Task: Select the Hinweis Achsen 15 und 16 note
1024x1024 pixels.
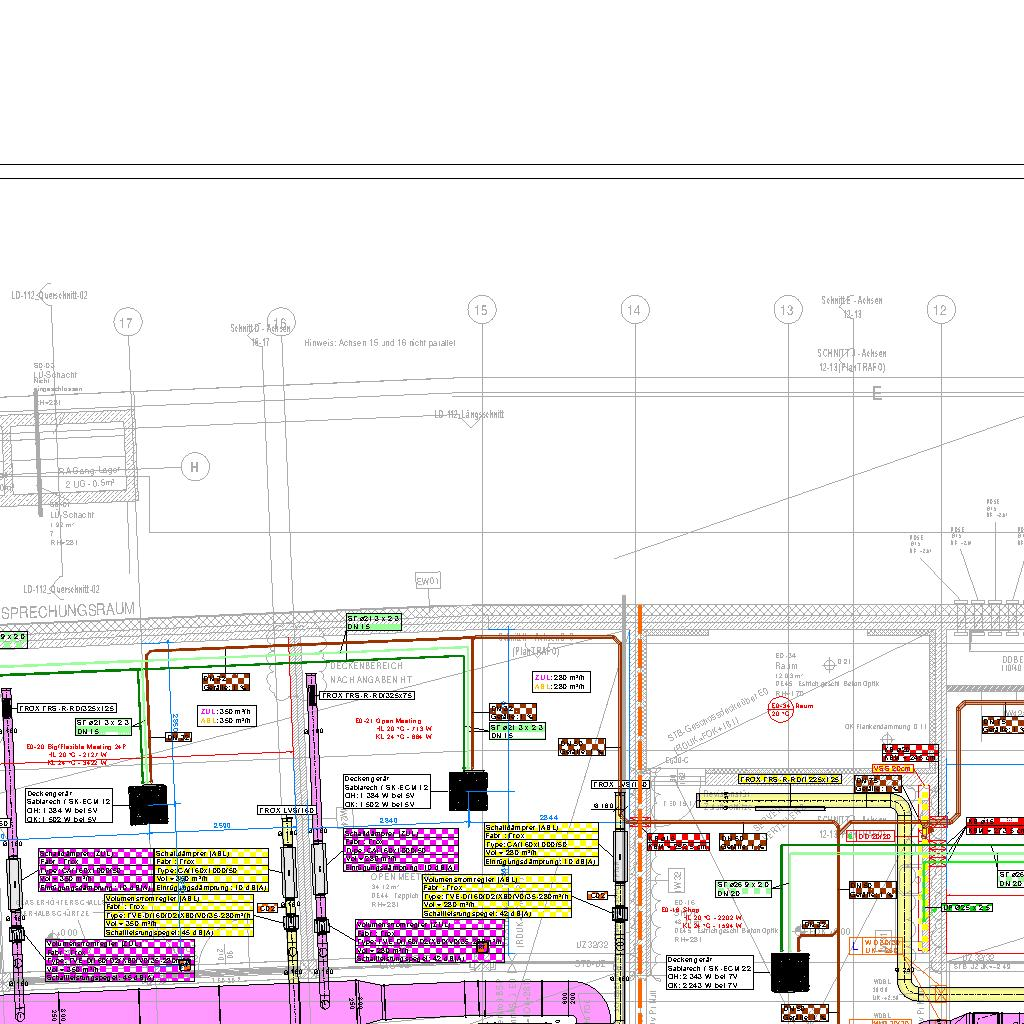Action: [x=380, y=343]
